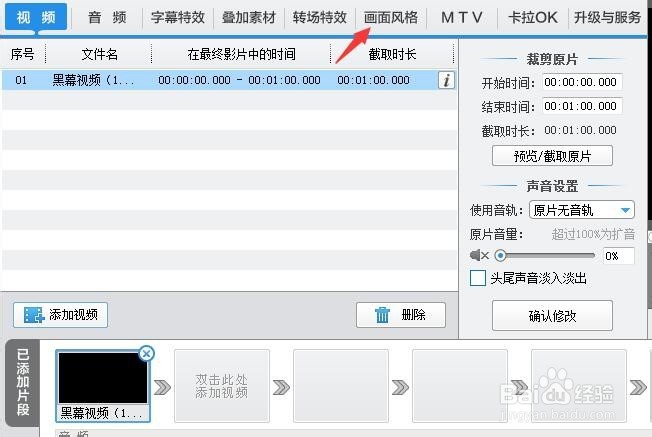This screenshot has height=437, width=652.
Task: Click the 双击此处添加视频 placeholder
Action: pyautogui.click(x=222, y=386)
